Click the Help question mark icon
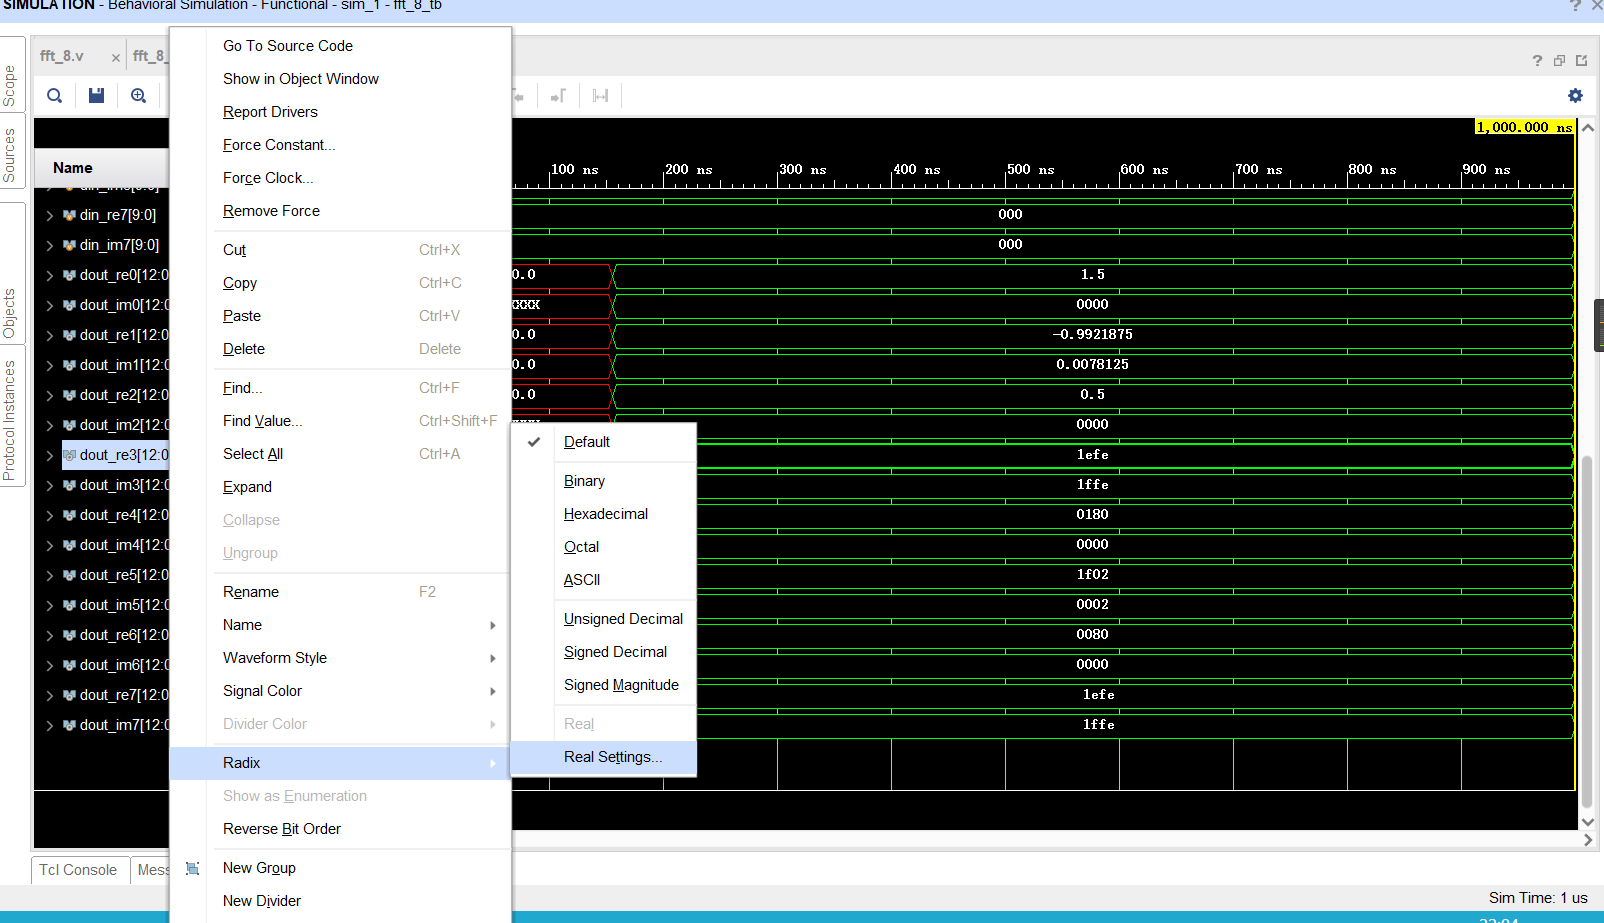The image size is (1604, 923). point(1537,60)
